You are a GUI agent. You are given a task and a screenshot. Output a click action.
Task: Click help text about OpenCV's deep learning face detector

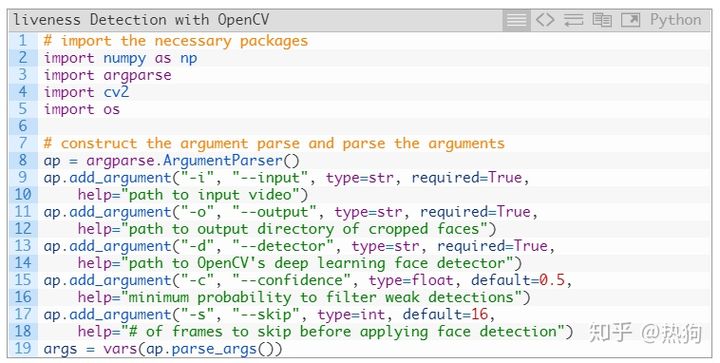[316, 263]
